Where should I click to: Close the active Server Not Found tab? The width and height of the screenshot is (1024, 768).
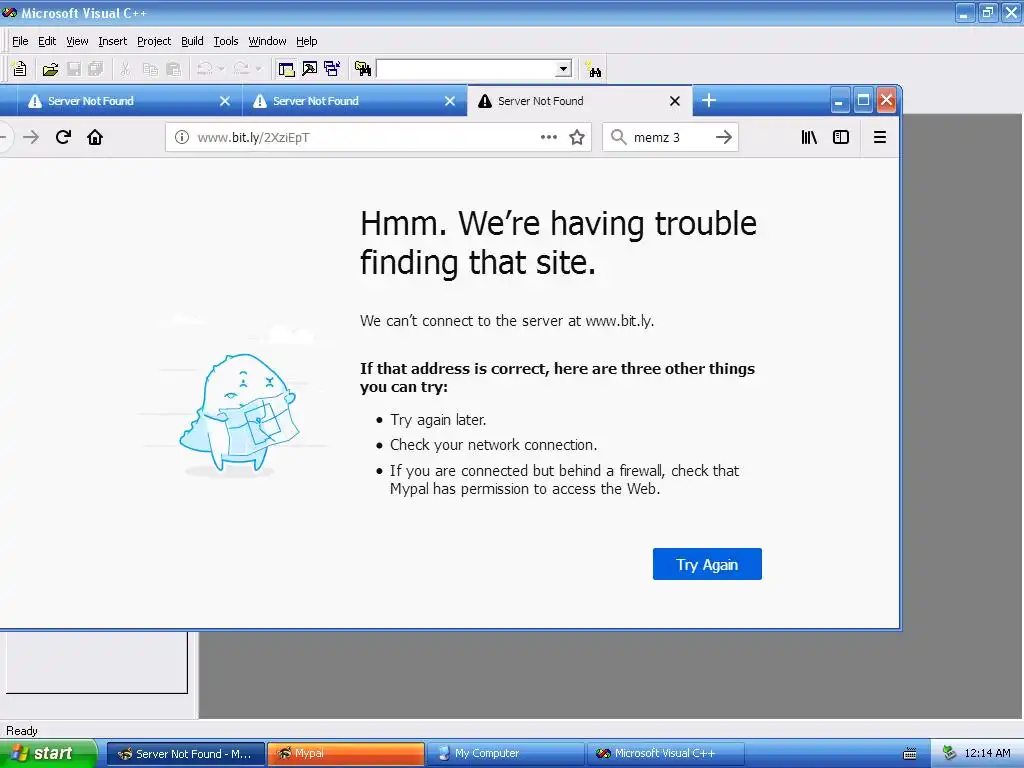(675, 101)
